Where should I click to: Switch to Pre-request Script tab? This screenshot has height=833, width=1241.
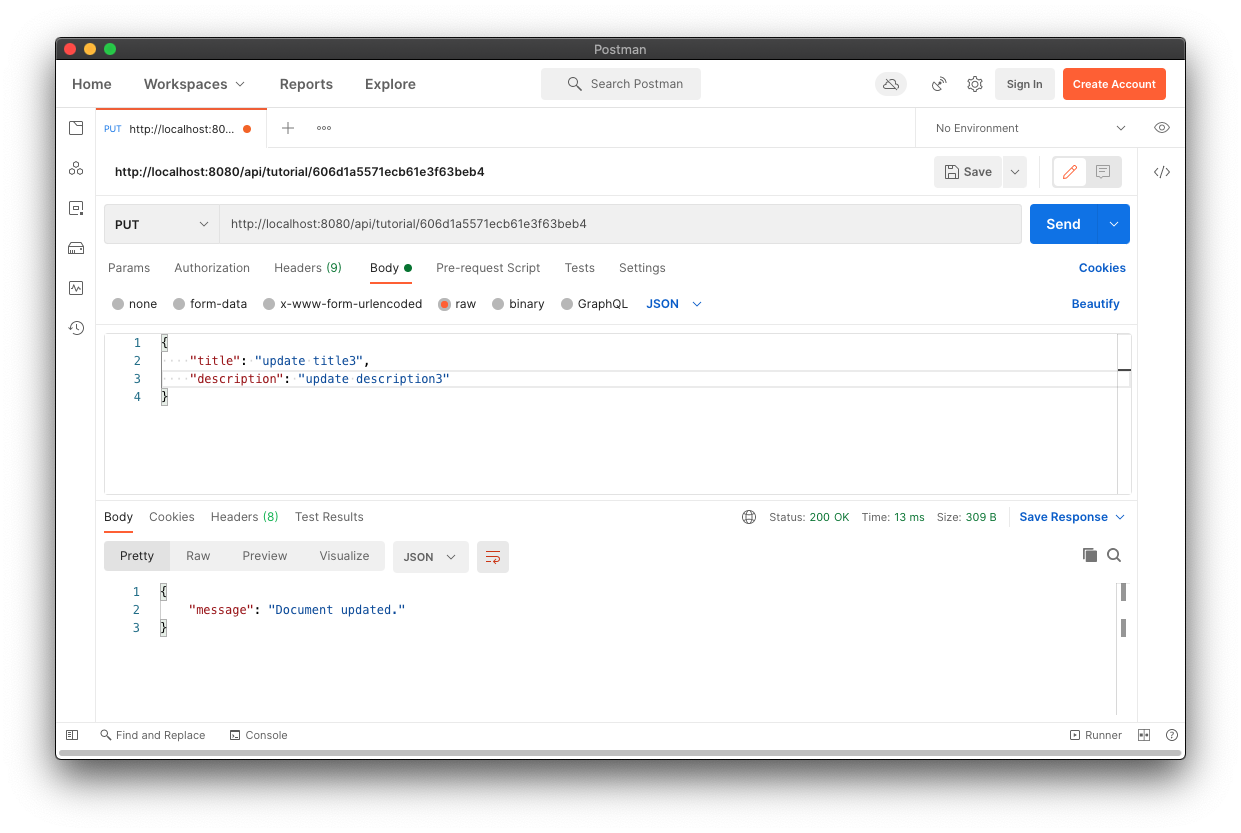point(488,268)
